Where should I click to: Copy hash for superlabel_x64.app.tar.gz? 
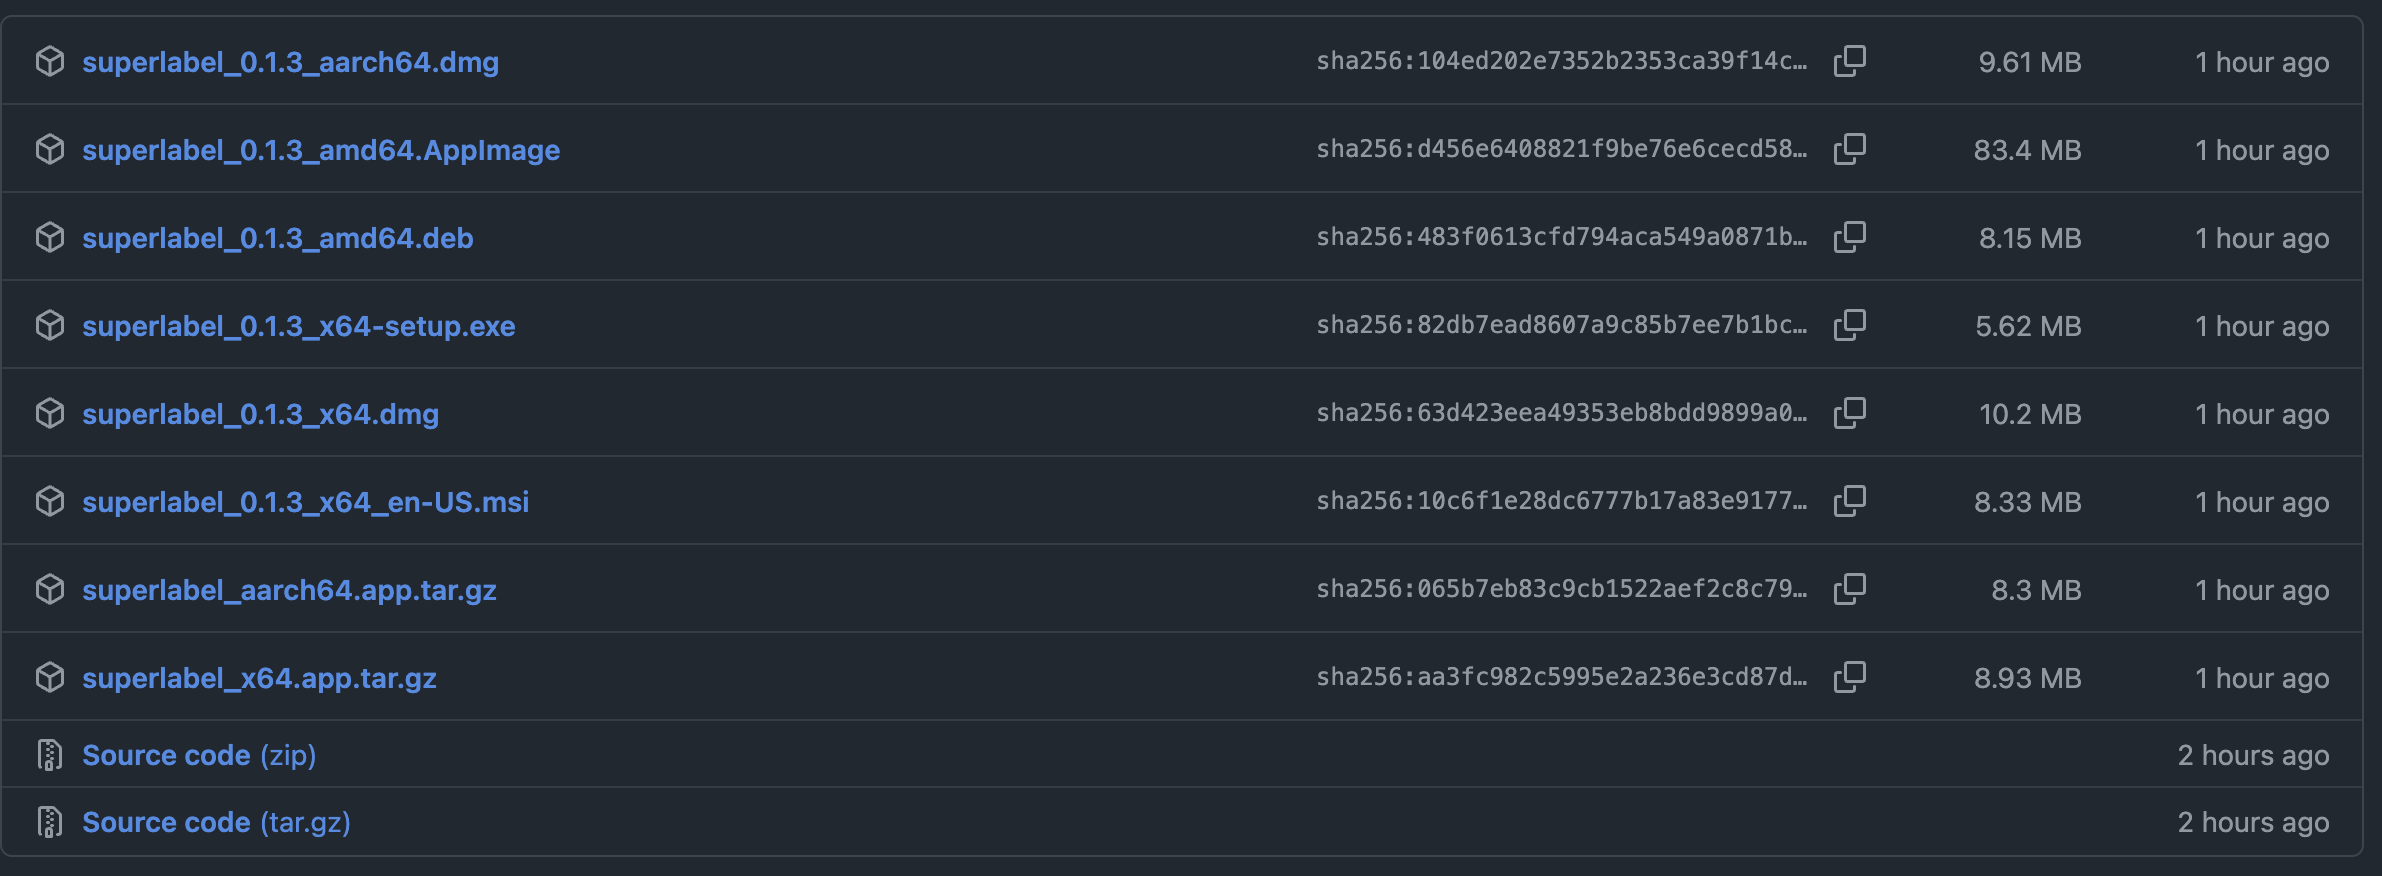tap(1850, 677)
